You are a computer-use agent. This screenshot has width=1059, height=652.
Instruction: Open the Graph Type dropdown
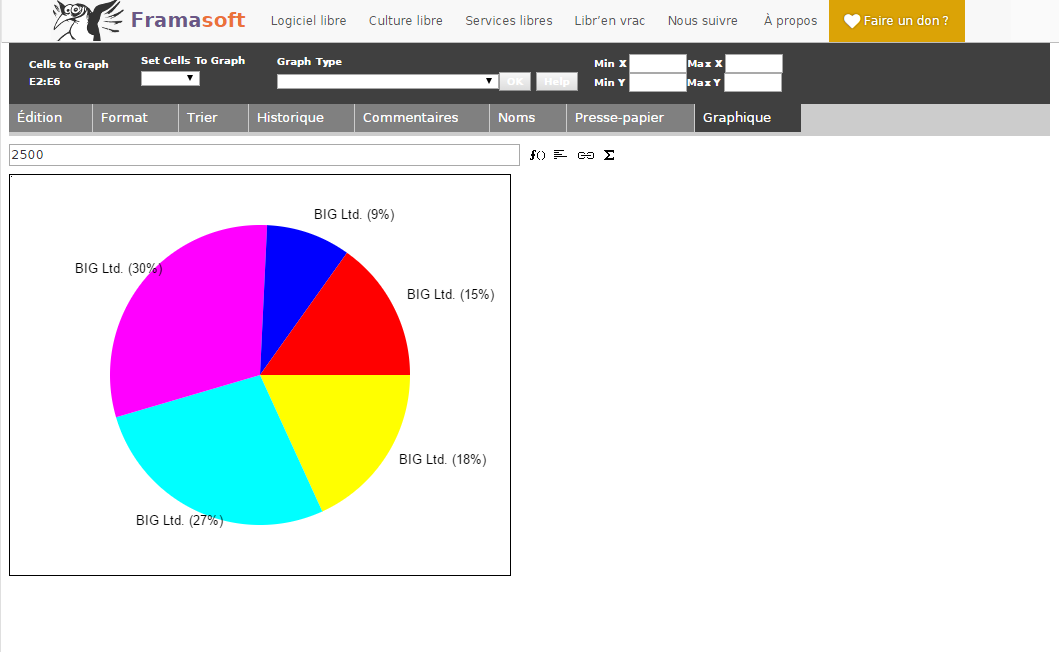[387, 81]
